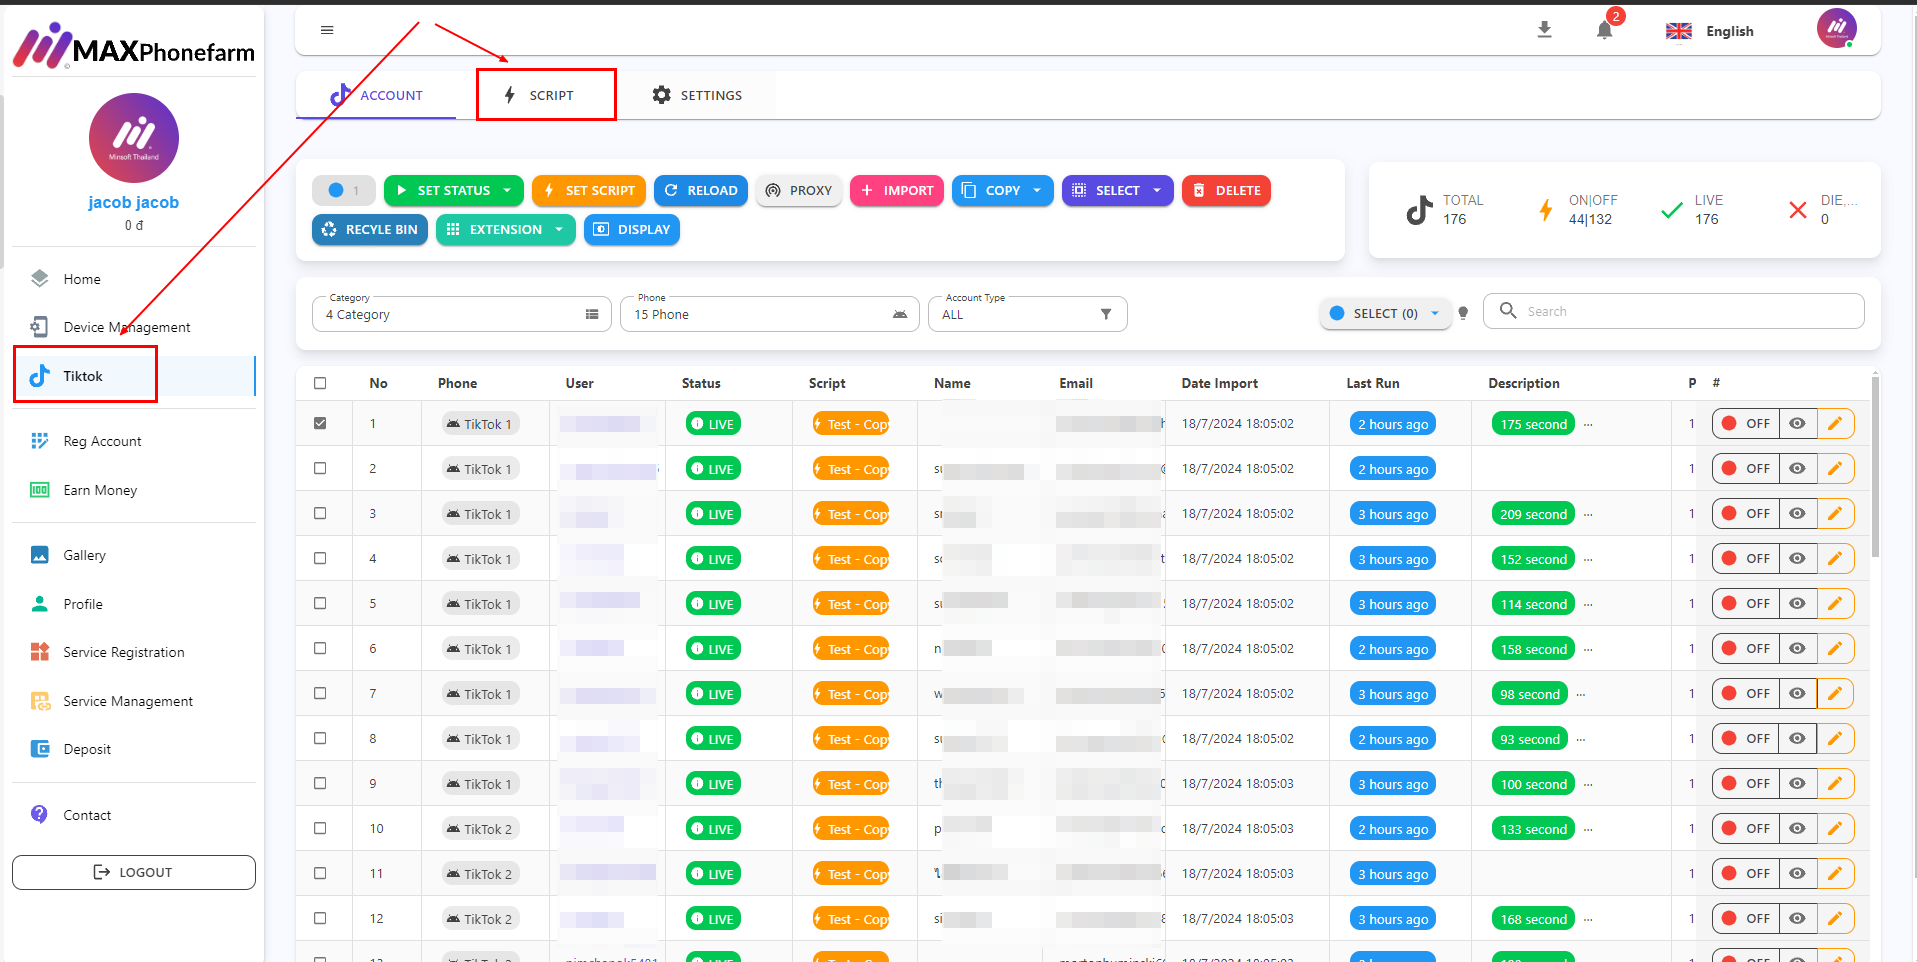This screenshot has width=1917, height=962.
Task: Click the ON|OFF lightning icon
Action: tap(1546, 210)
